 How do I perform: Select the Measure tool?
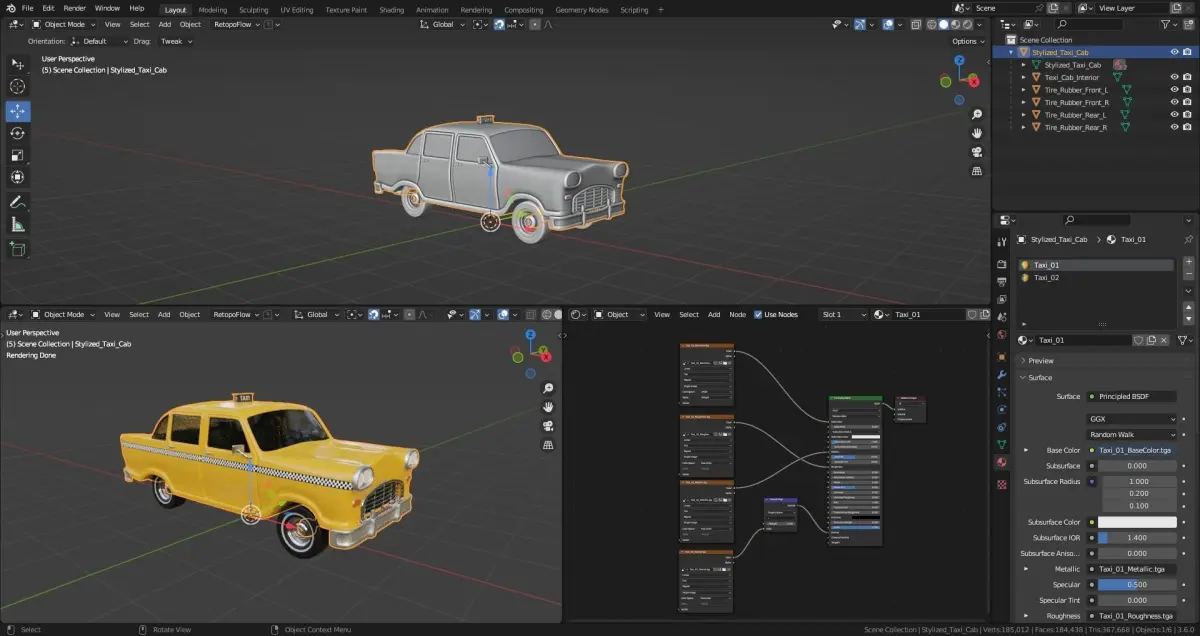pyautogui.click(x=18, y=225)
